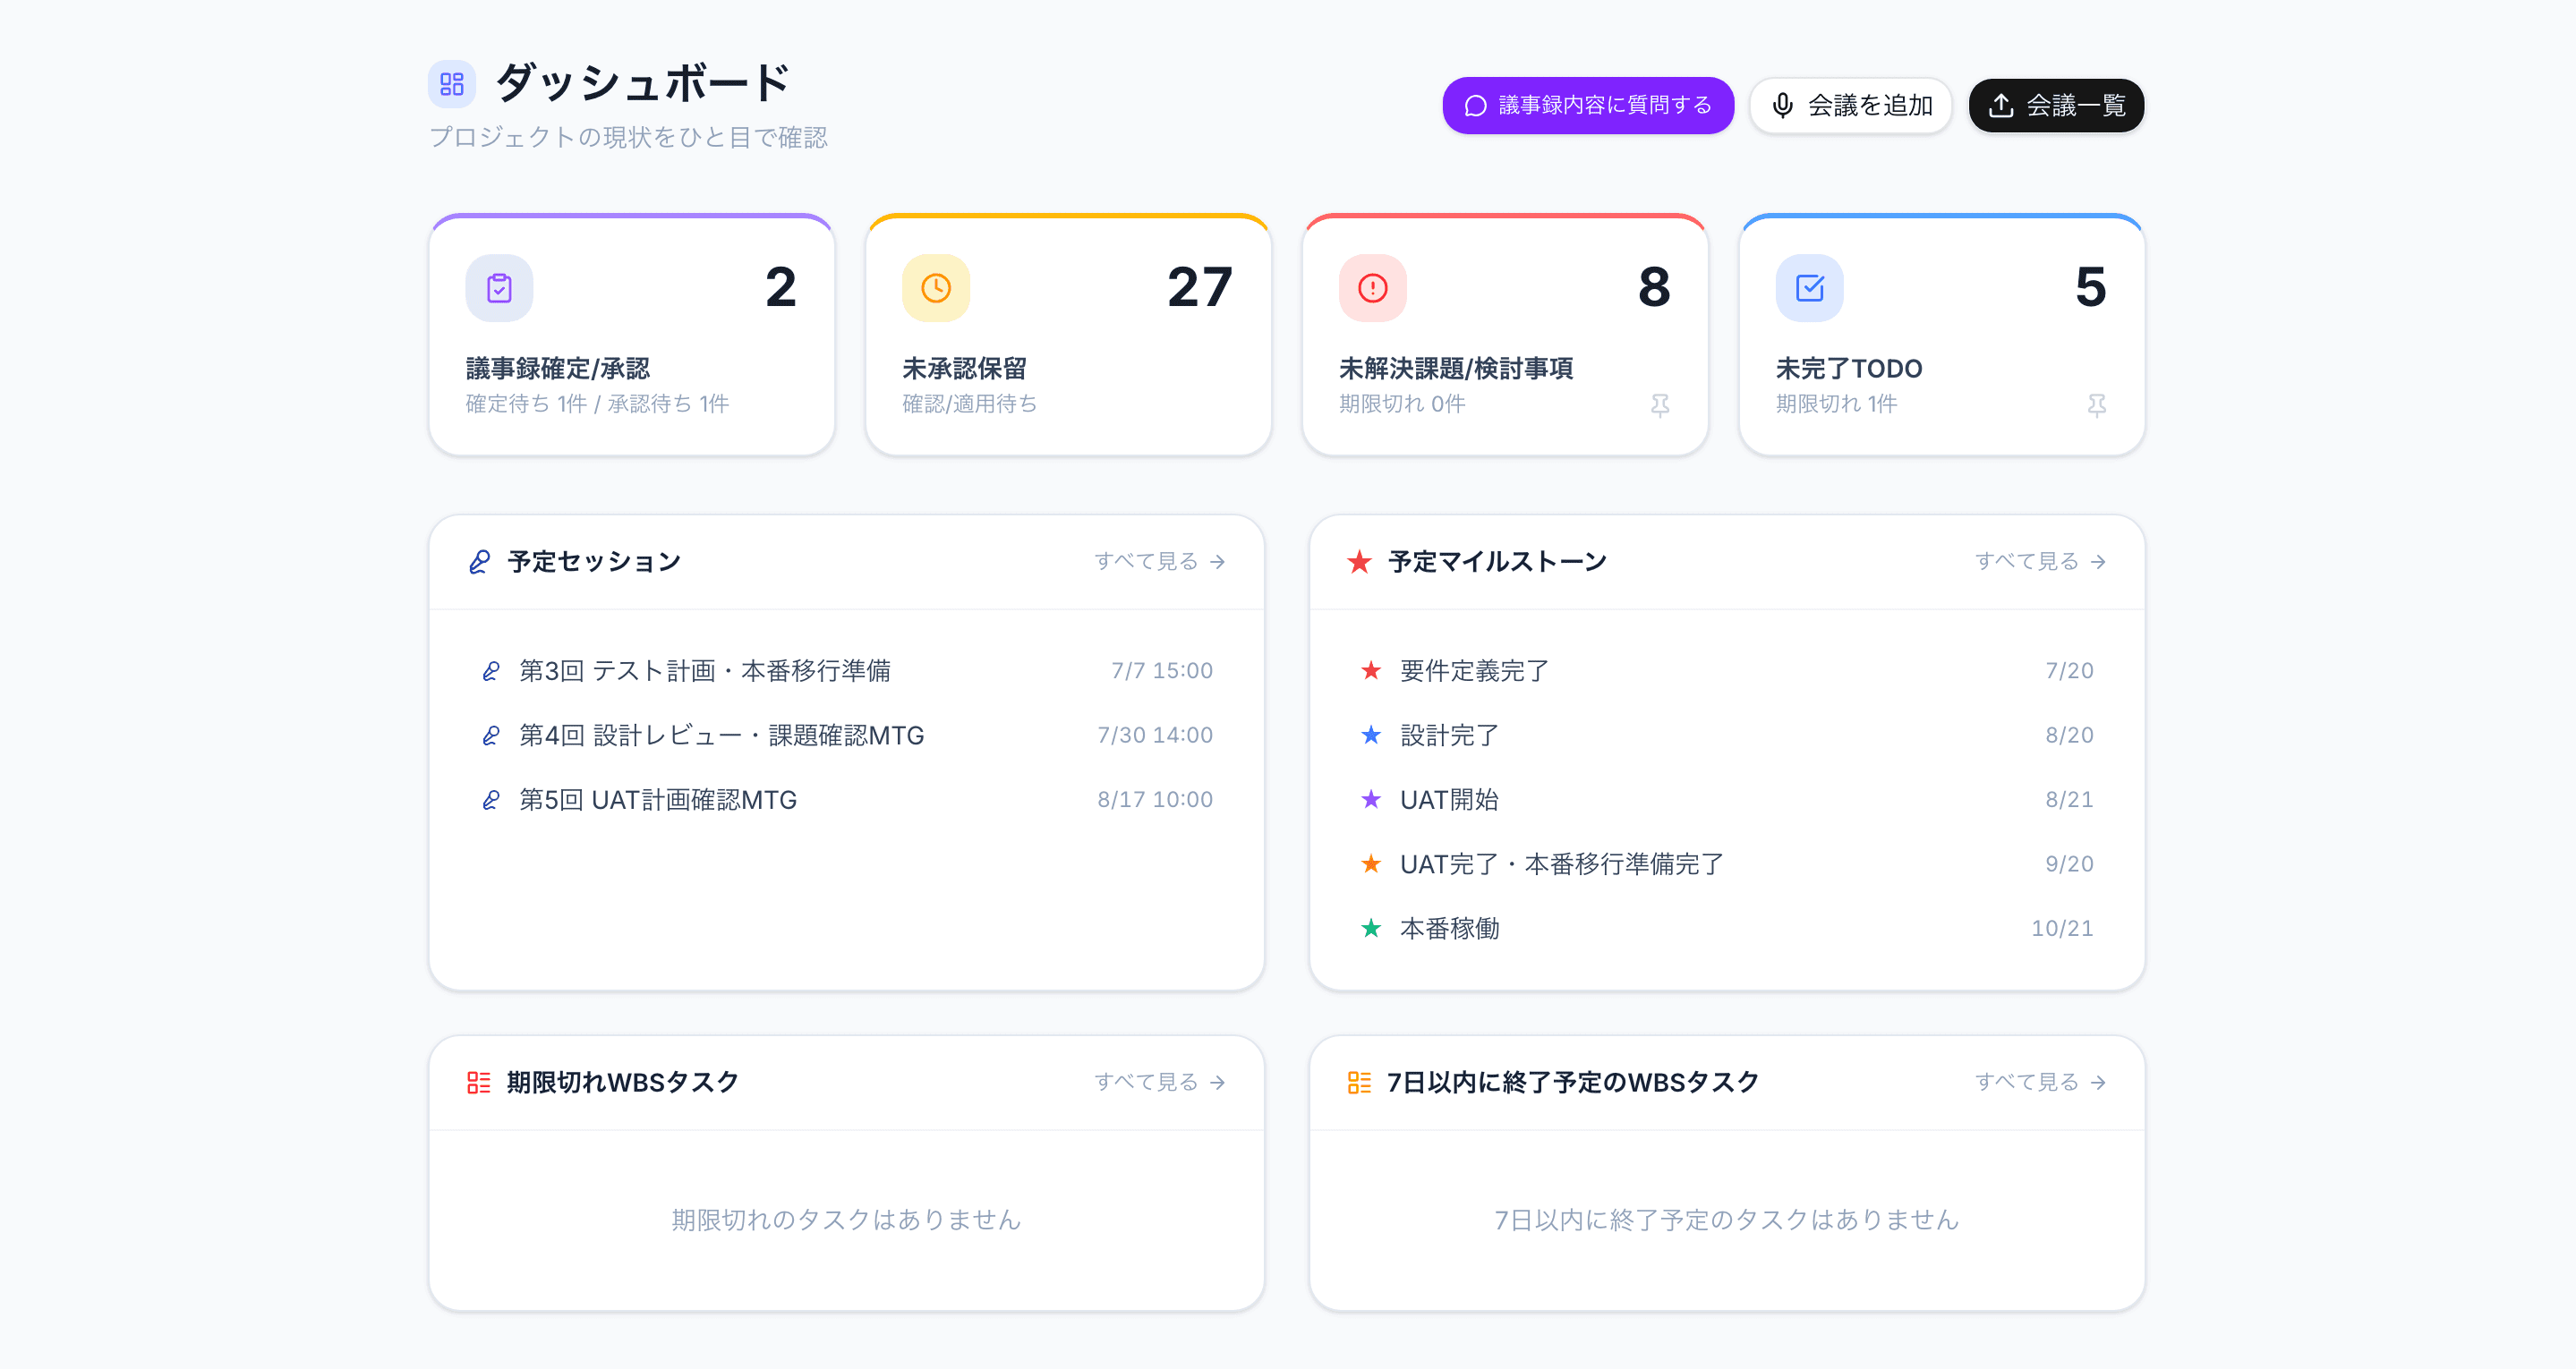This screenshot has height=1369, width=2576.
Task: Click the purple star beside UAT開始
Action: click(x=1371, y=799)
